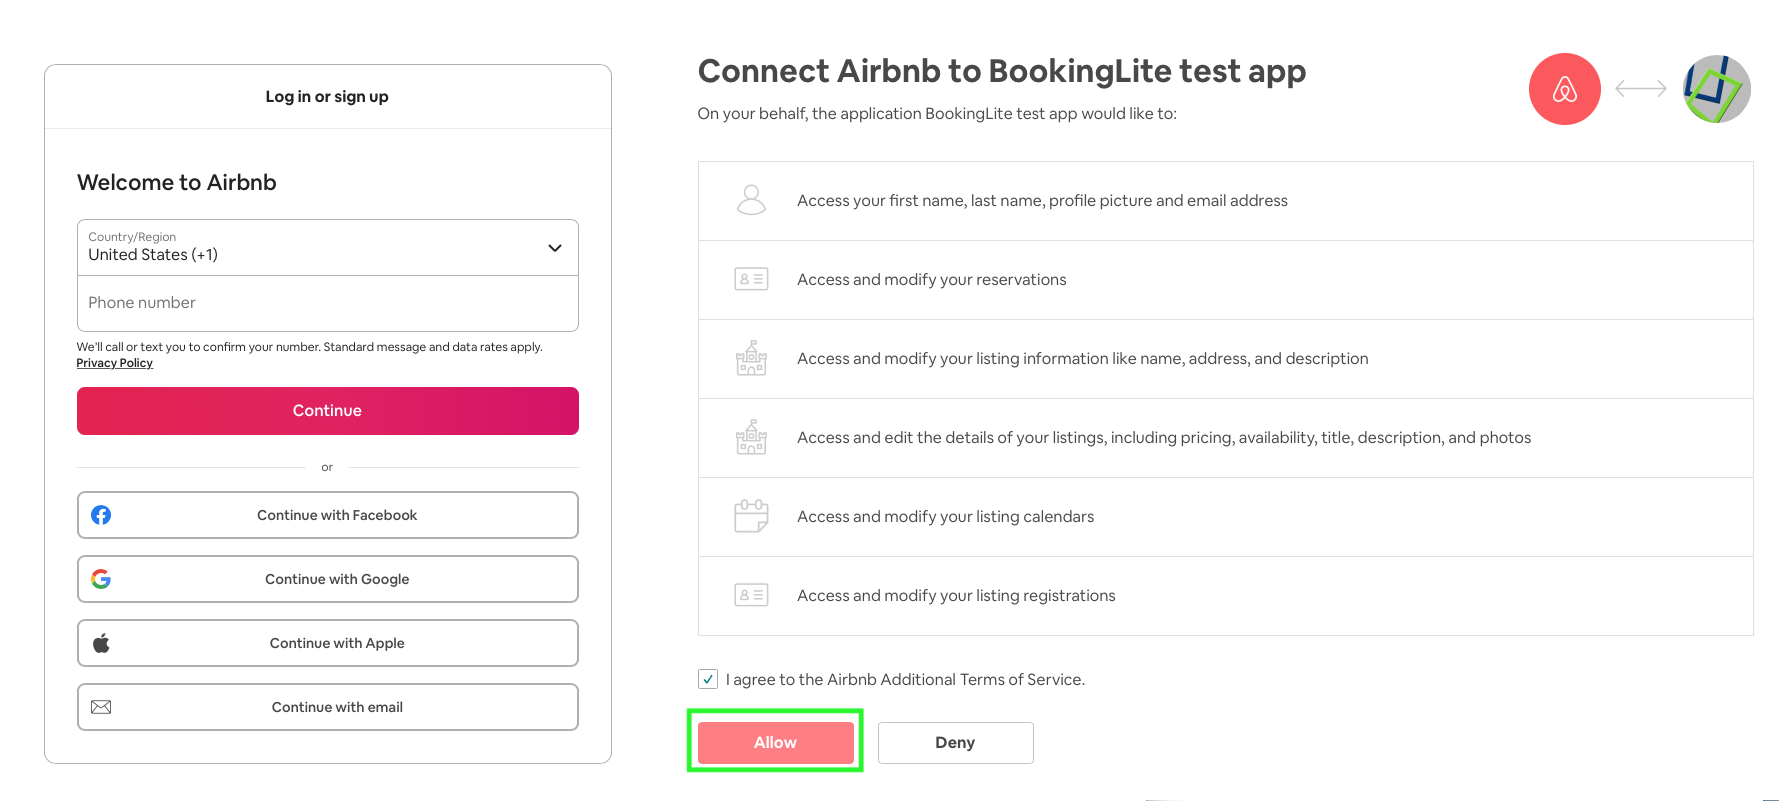
Task: Choose Continue with Apple
Action: pos(328,643)
